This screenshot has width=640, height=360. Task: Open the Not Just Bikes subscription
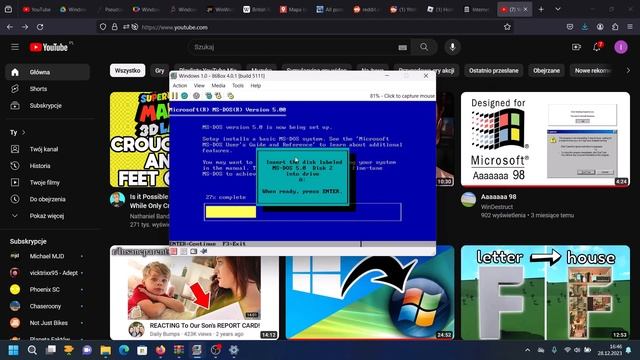coord(47,323)
